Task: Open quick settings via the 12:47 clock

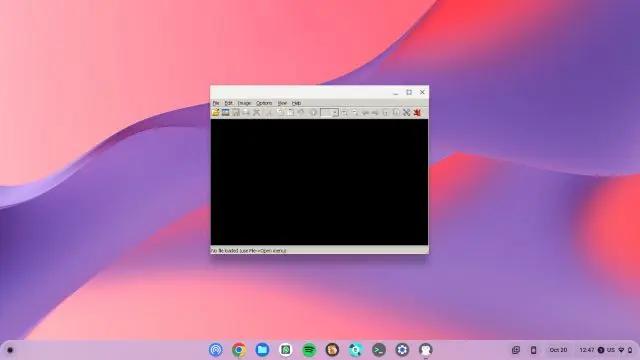Action: pyautogui.click(x=587, y=350)
